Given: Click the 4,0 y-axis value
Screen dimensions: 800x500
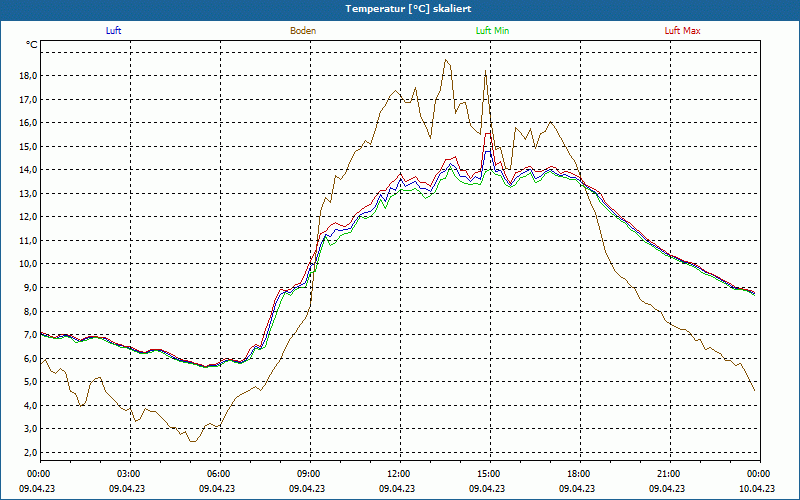Looking at the screenshot, I should [x=30, y=406].
